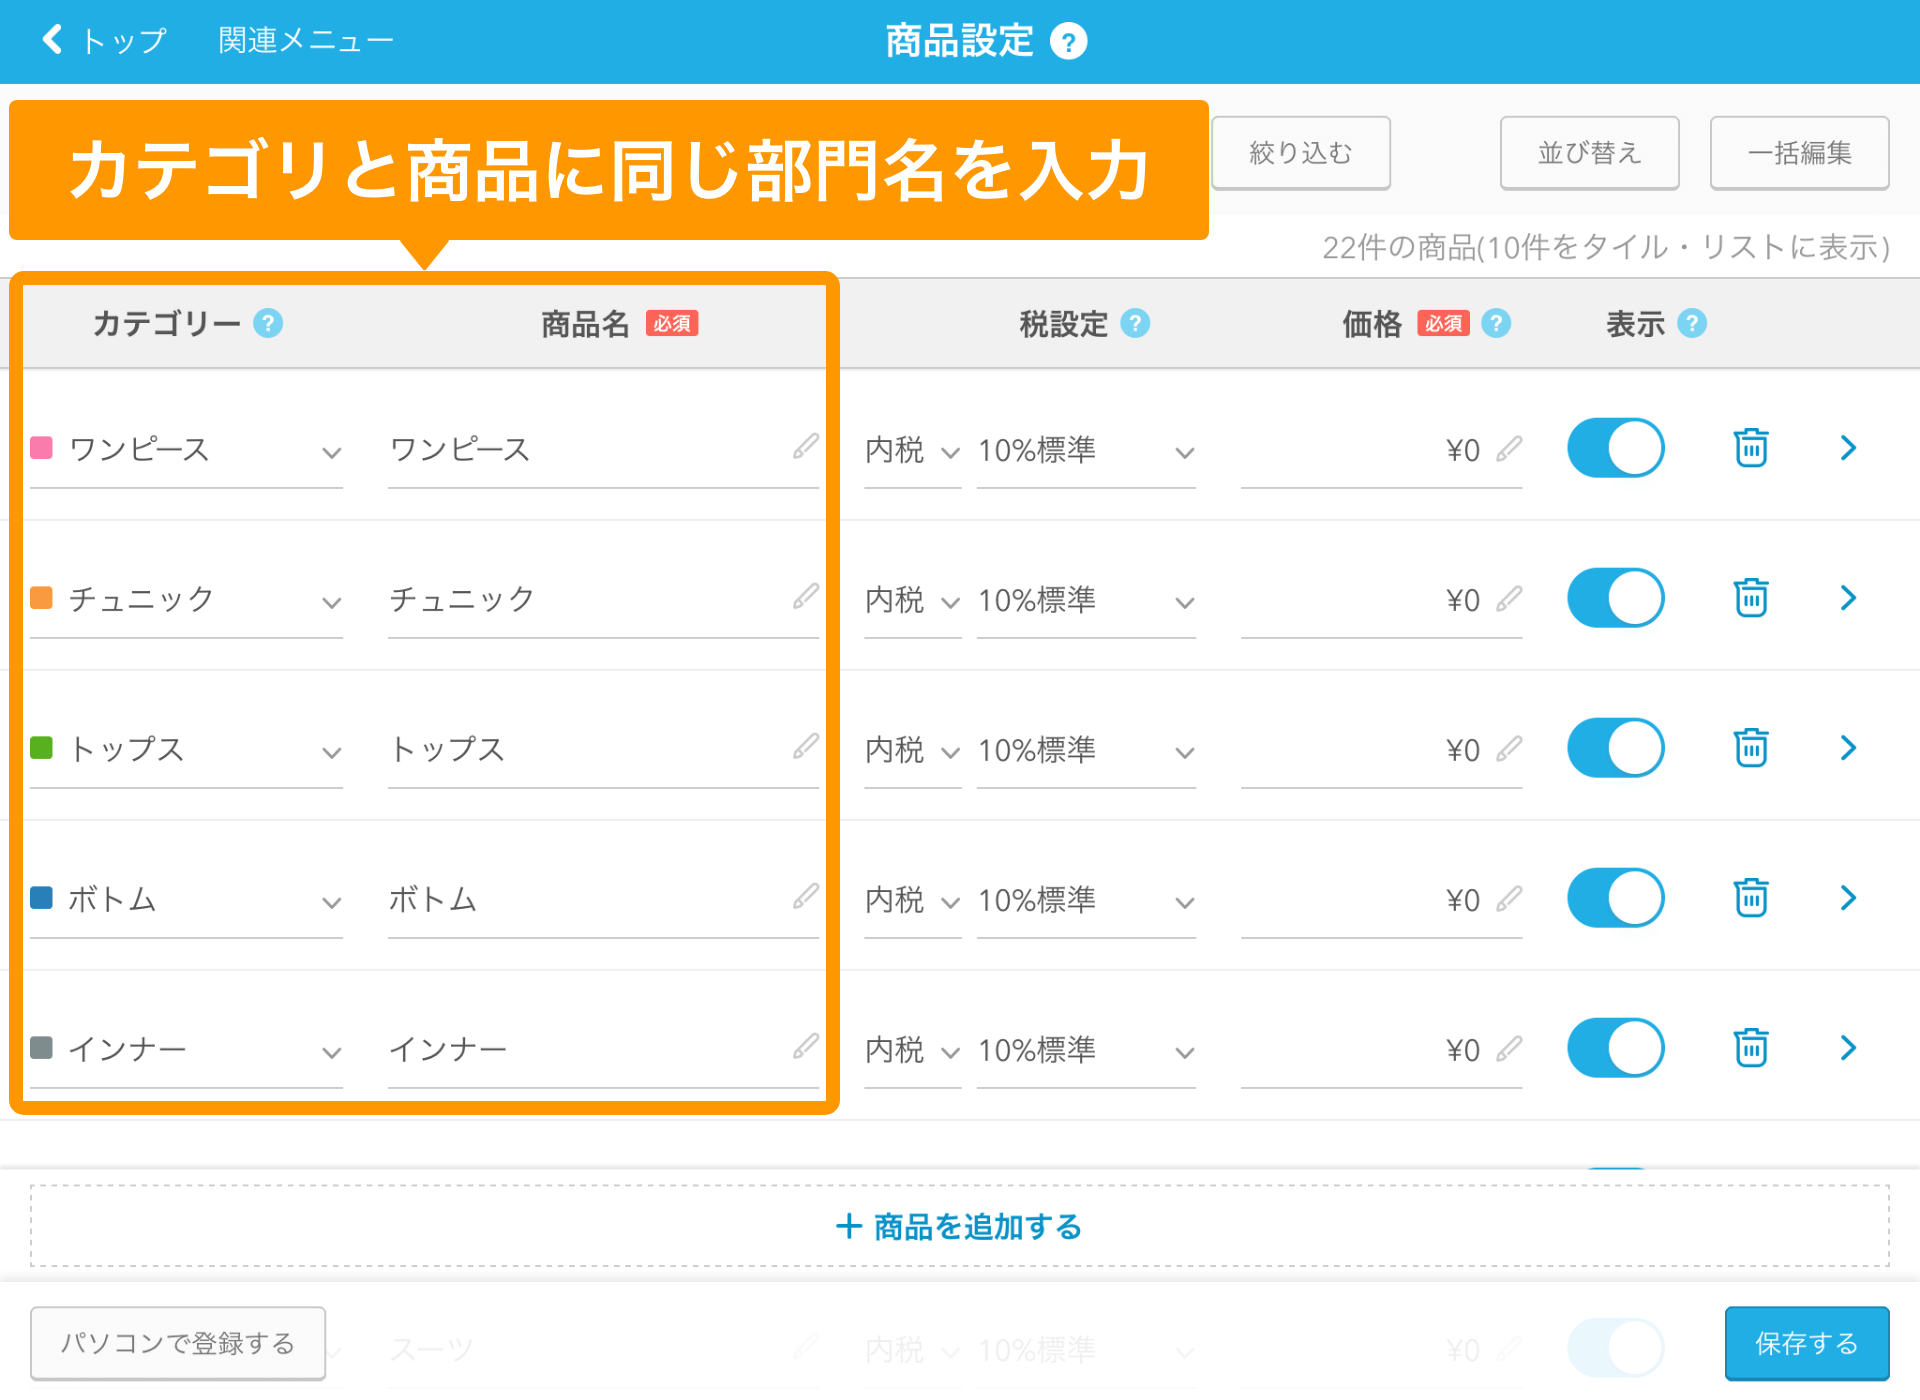
Task: Click ボトム product name field
Action: pyautogui.click(x=603, y=900)
